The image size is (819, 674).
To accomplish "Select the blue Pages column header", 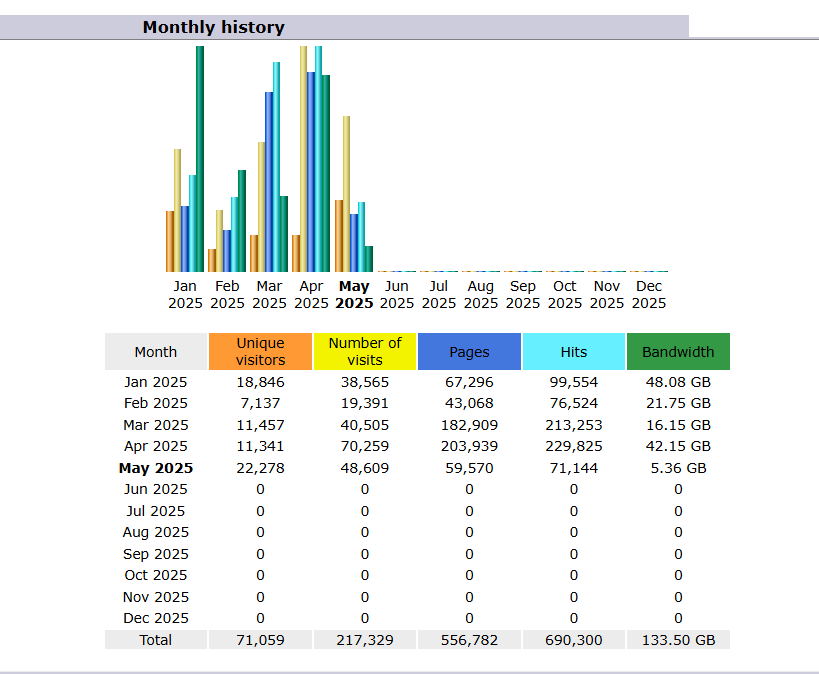I will [469, 352].
